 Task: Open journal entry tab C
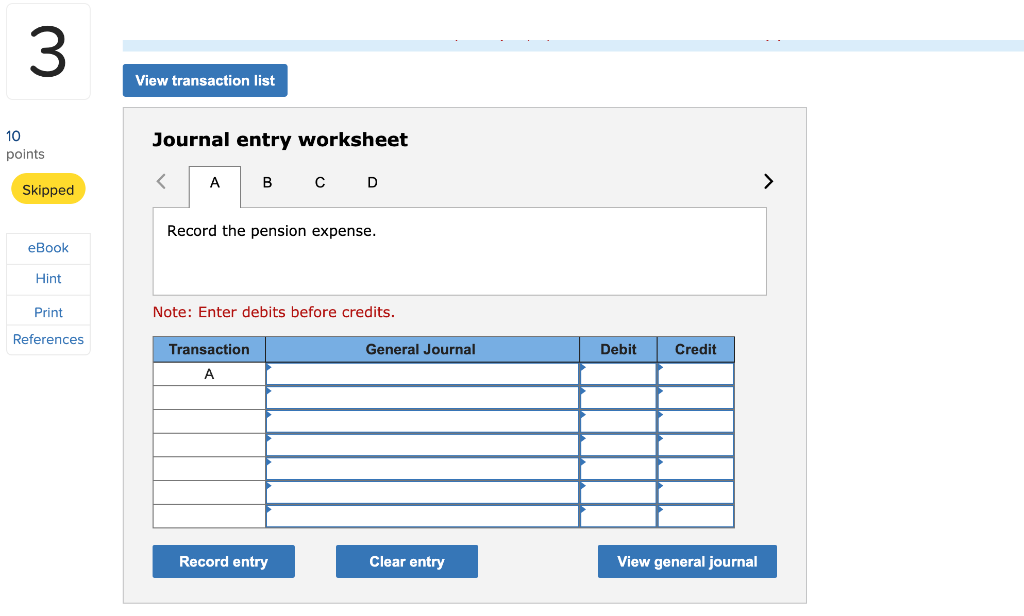click(319, 183)
